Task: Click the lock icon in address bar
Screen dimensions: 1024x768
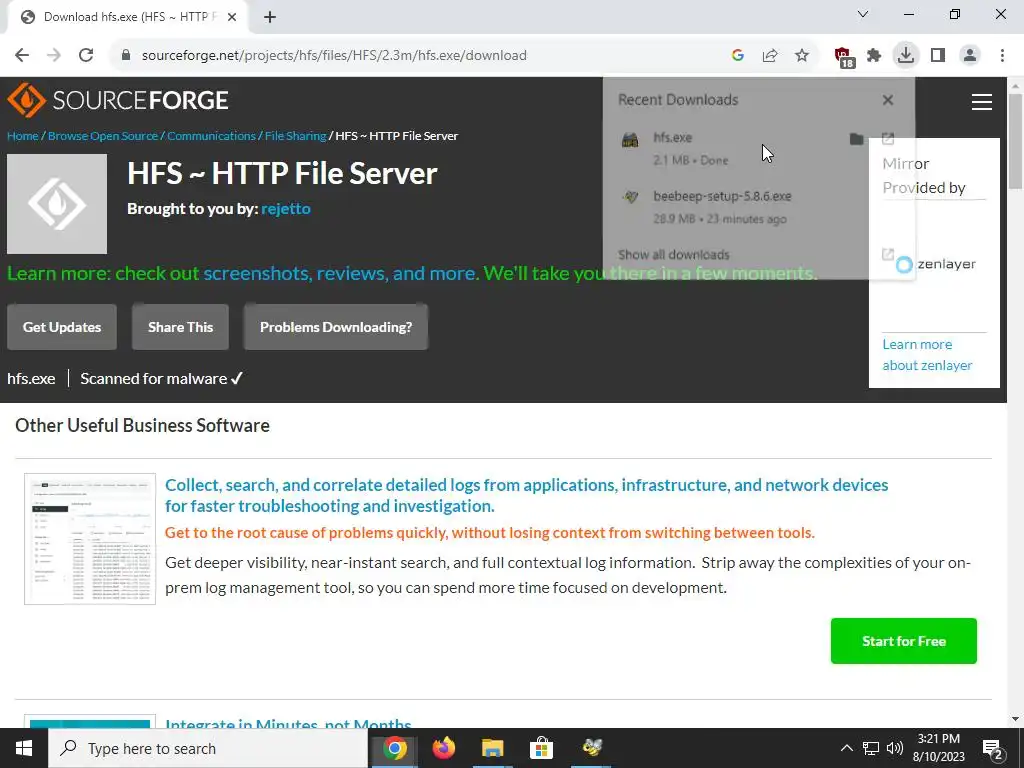Action: 126,56
